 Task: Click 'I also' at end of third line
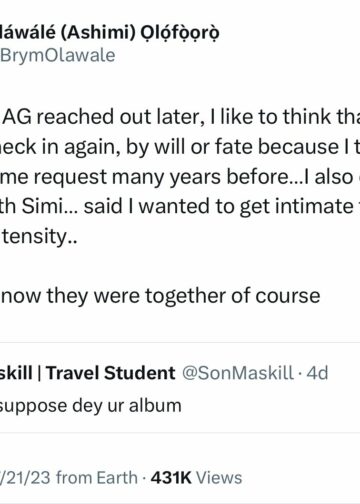(329, 177)
